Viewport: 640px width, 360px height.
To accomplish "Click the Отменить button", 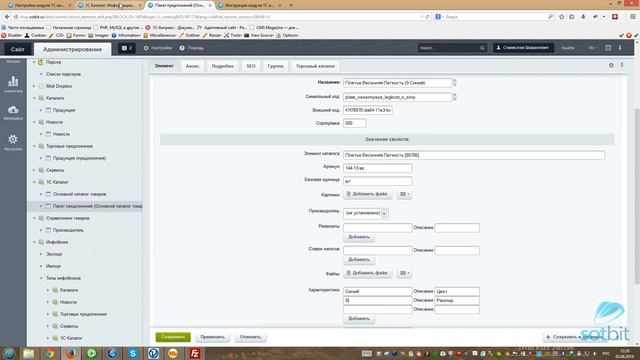I will point(250,337).
